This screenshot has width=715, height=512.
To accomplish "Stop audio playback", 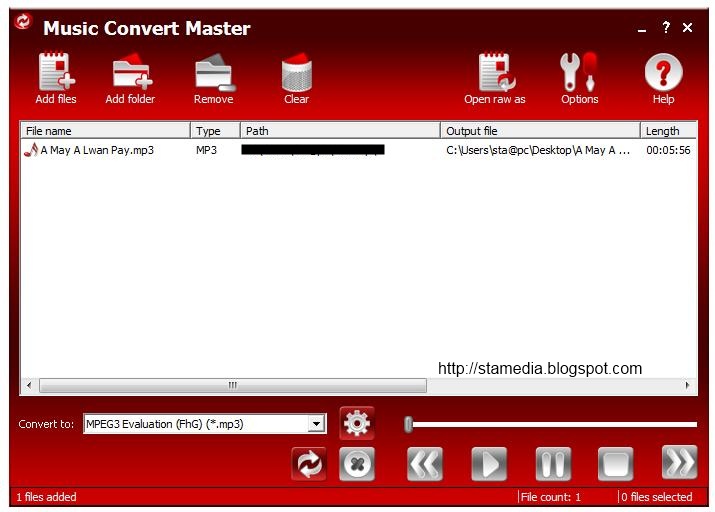I will tap(616, 464).
